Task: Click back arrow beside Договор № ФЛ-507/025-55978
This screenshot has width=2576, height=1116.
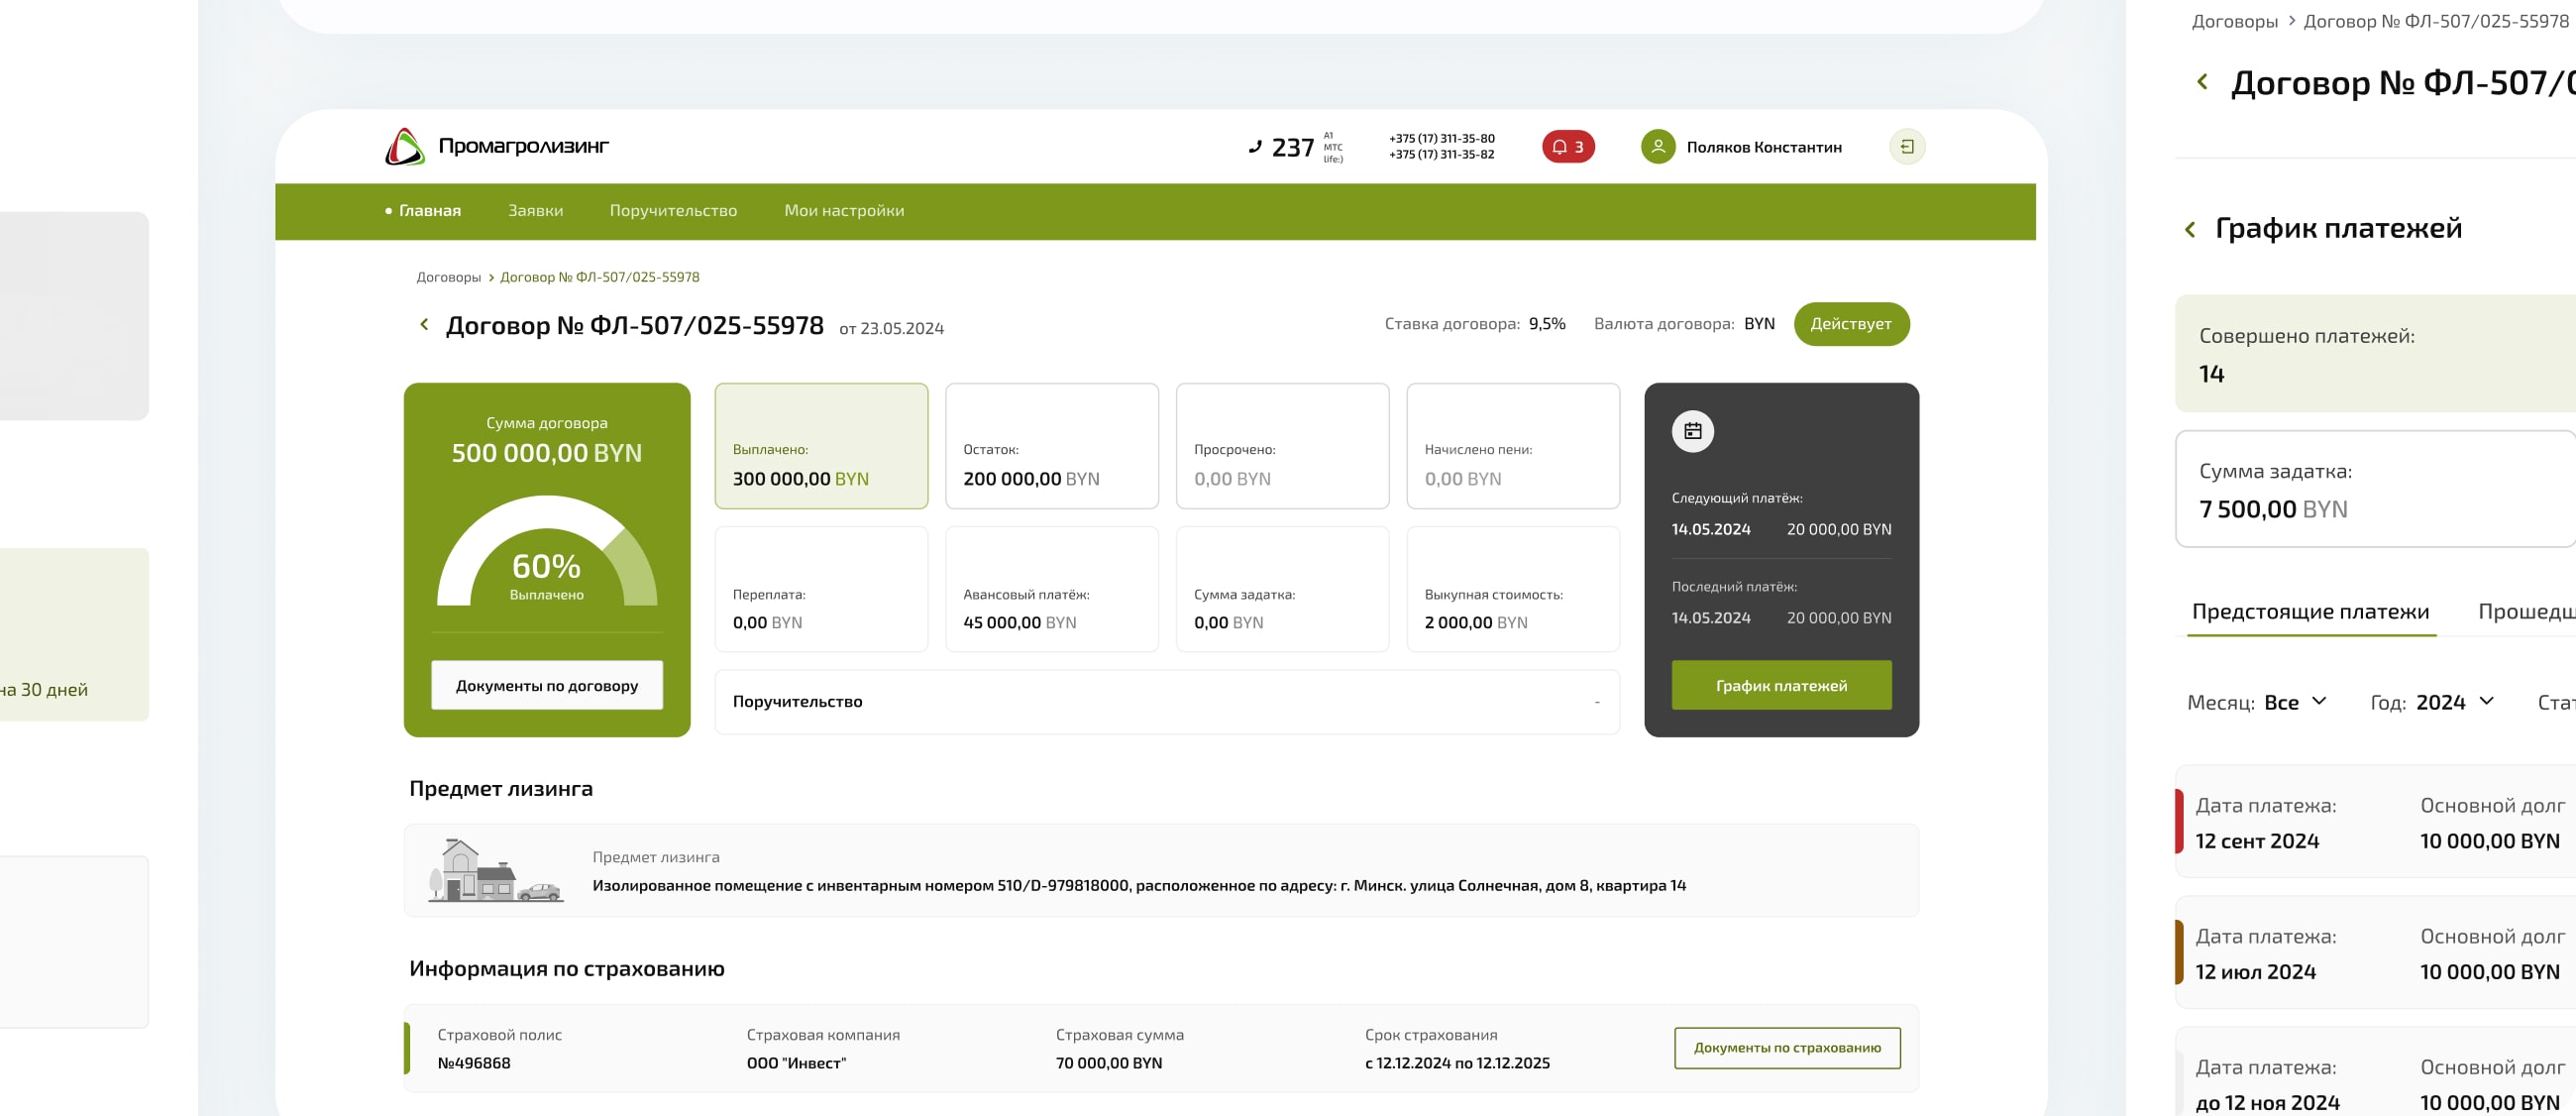Action: (424, 324)
